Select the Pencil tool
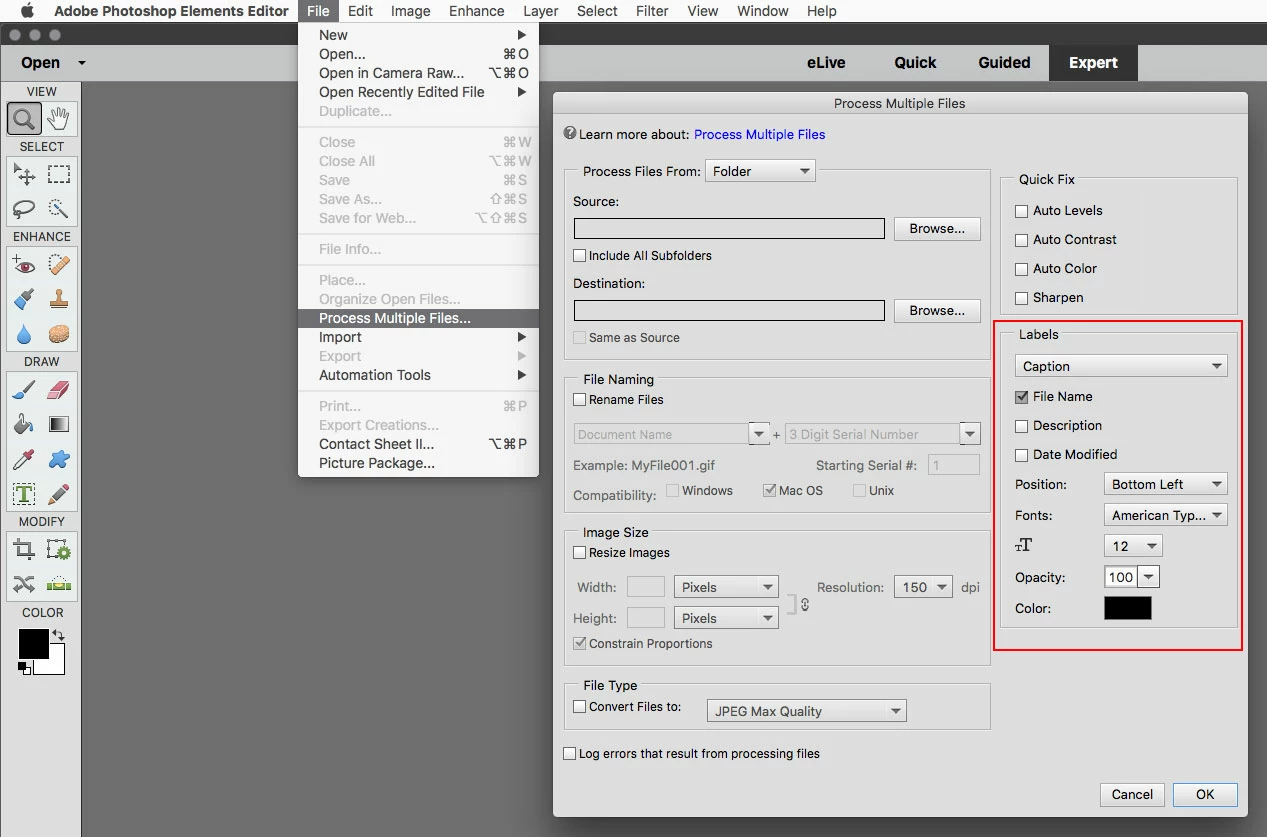This screenshot has height=837, width=1267. point(59,494)
